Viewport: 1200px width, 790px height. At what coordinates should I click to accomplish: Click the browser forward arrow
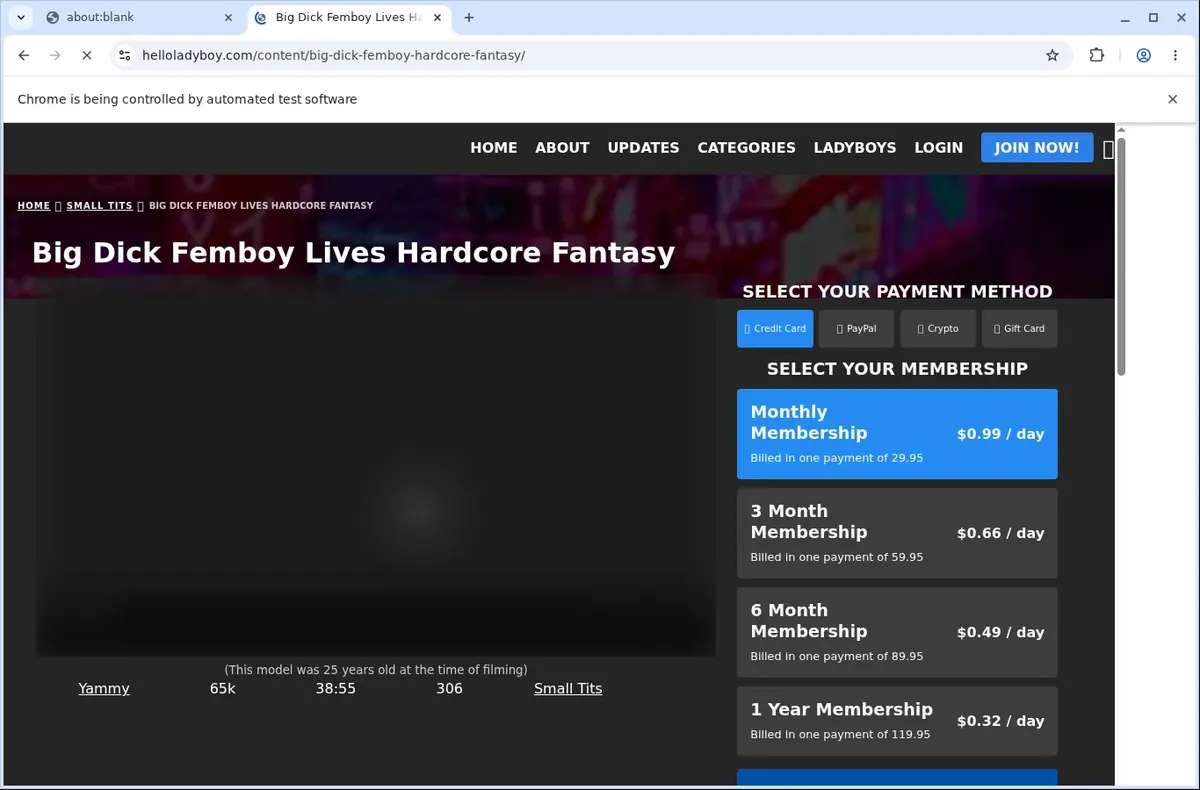tap(55, 56)
